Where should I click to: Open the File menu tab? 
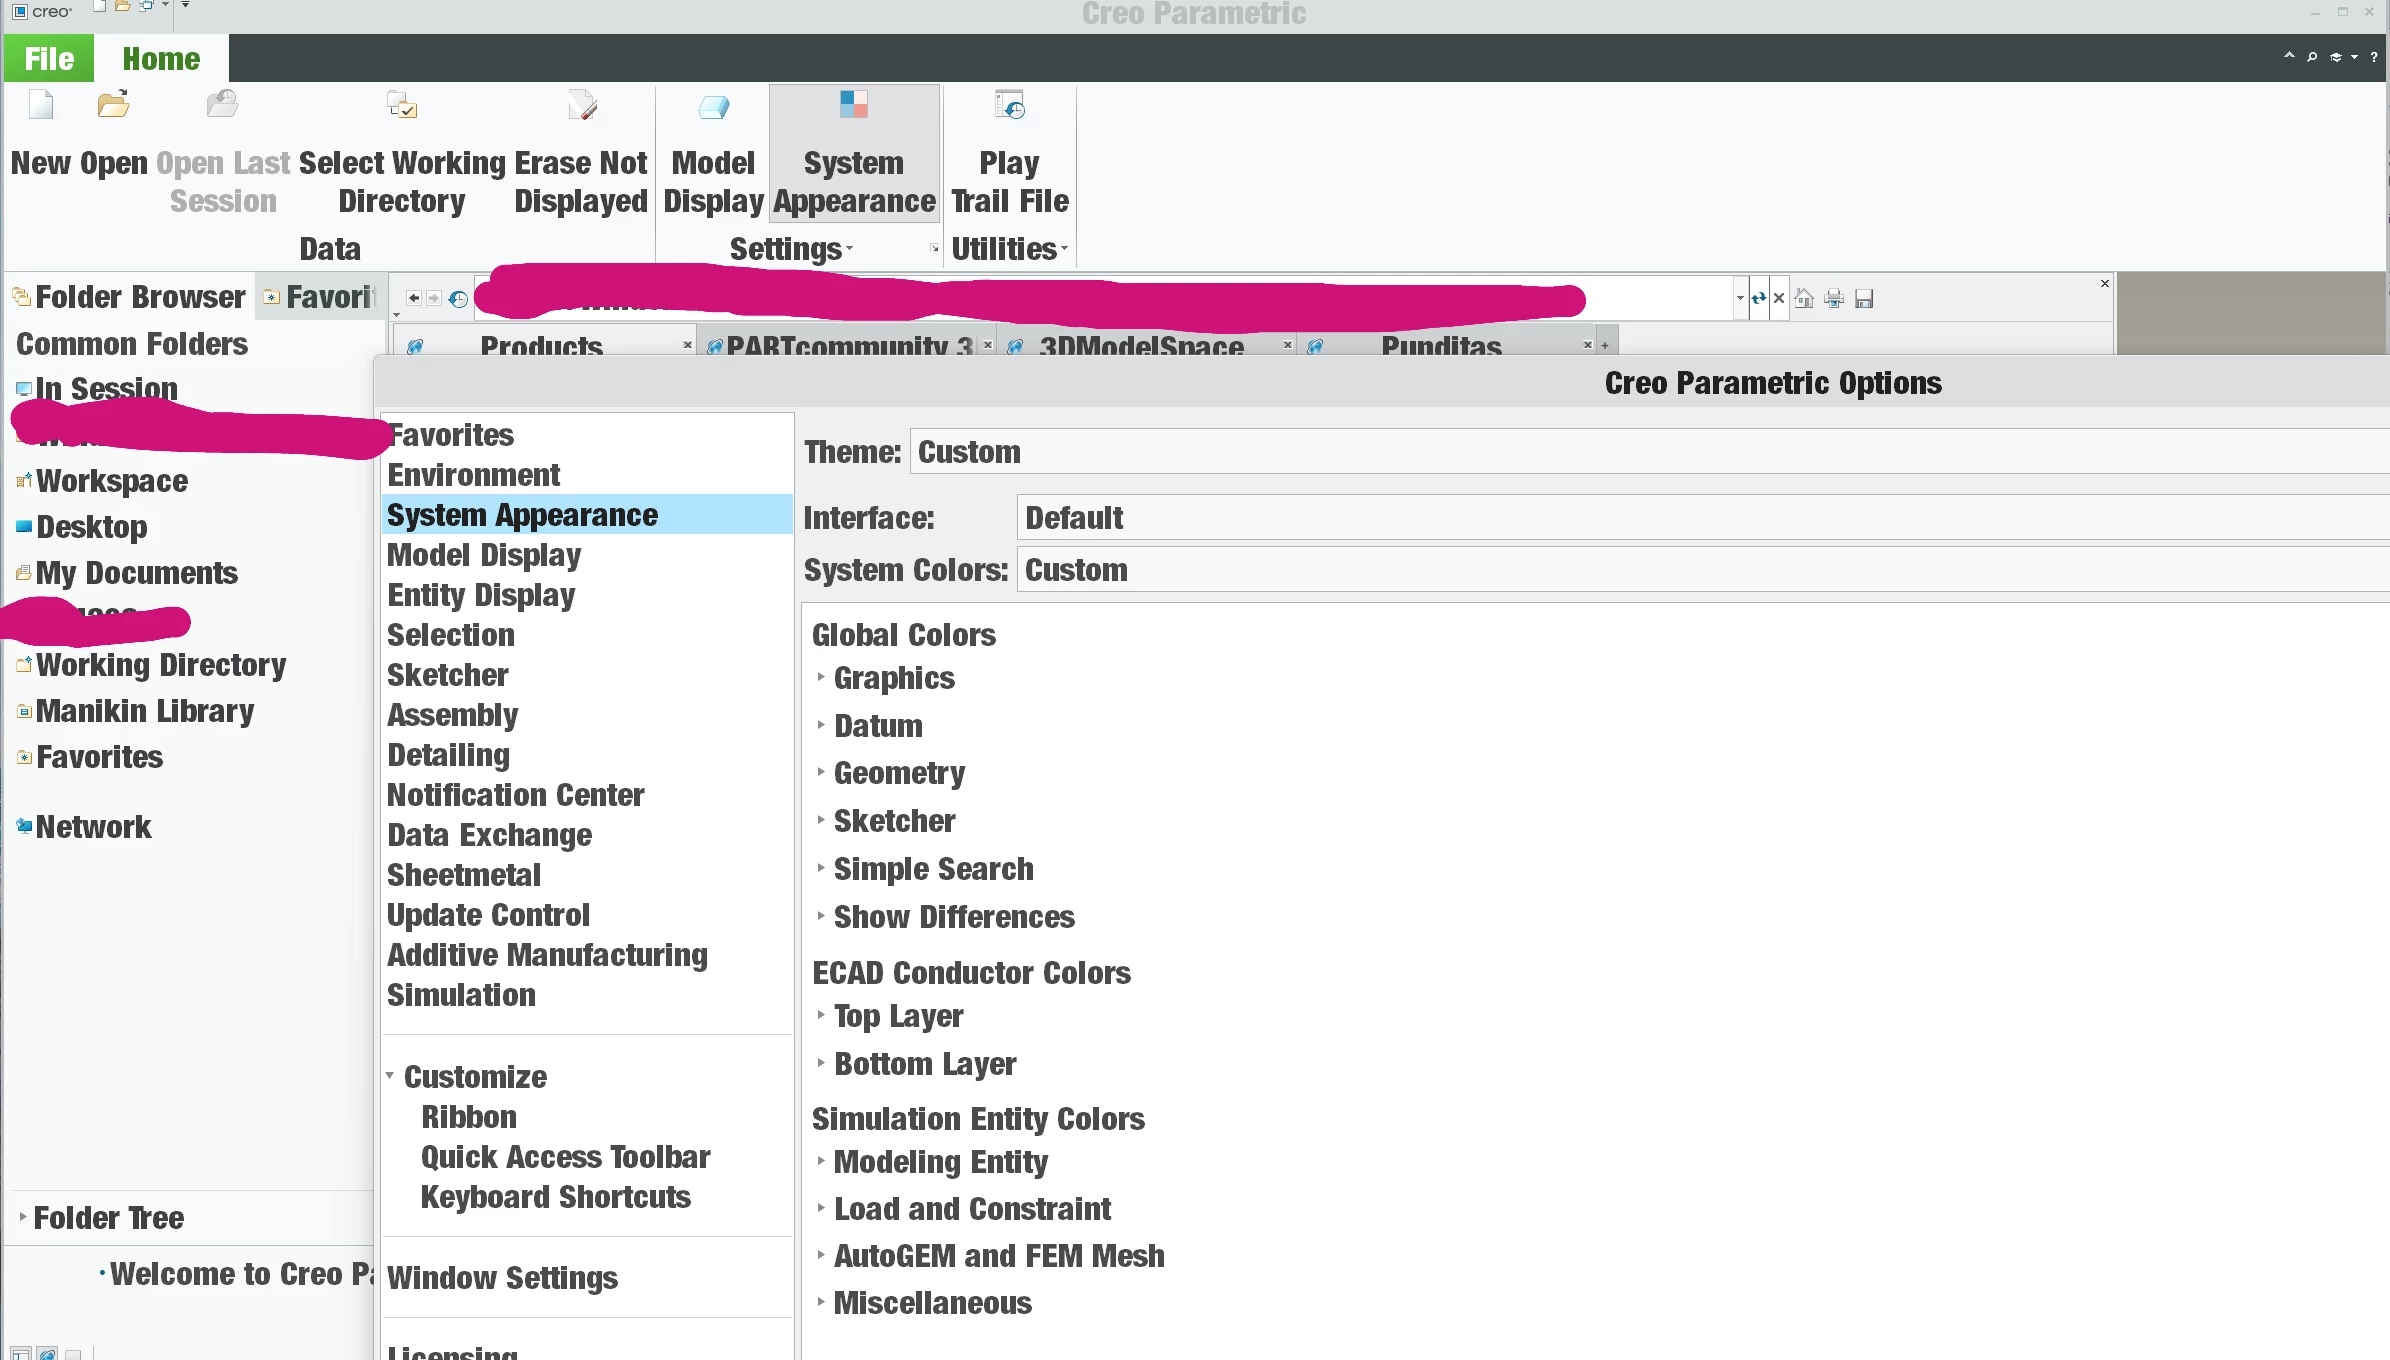49,59
